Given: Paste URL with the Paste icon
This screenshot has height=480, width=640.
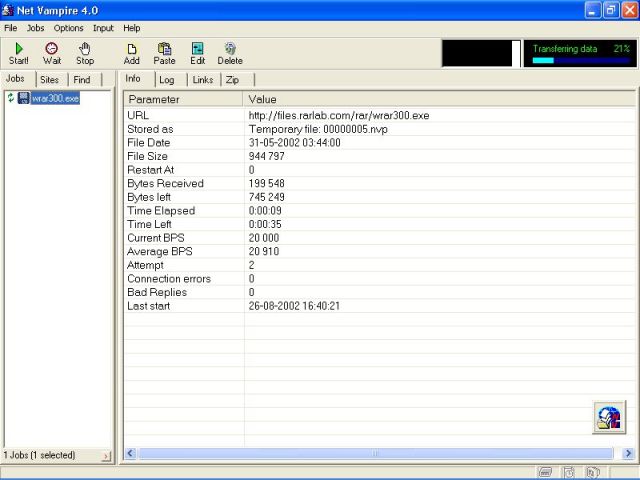Looking at the screenshot, I should [x=164, y=49].
